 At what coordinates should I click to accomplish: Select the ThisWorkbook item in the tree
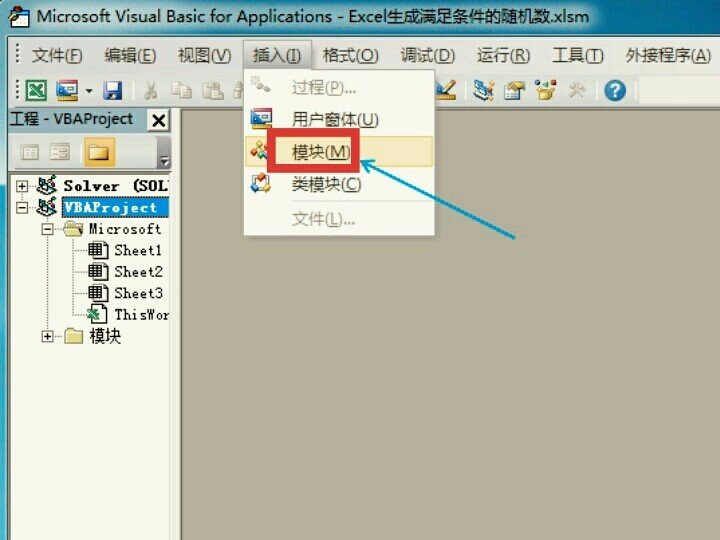140,314
